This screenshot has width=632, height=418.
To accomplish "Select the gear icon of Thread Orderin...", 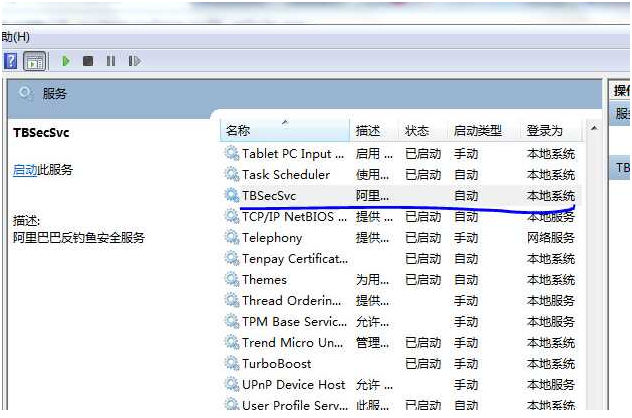I will coord(232,300).
